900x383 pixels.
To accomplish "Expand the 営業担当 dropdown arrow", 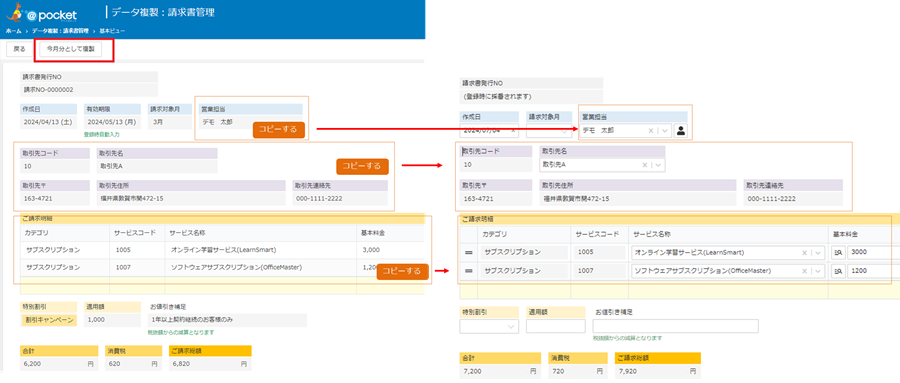I will [x=664, y=131].
